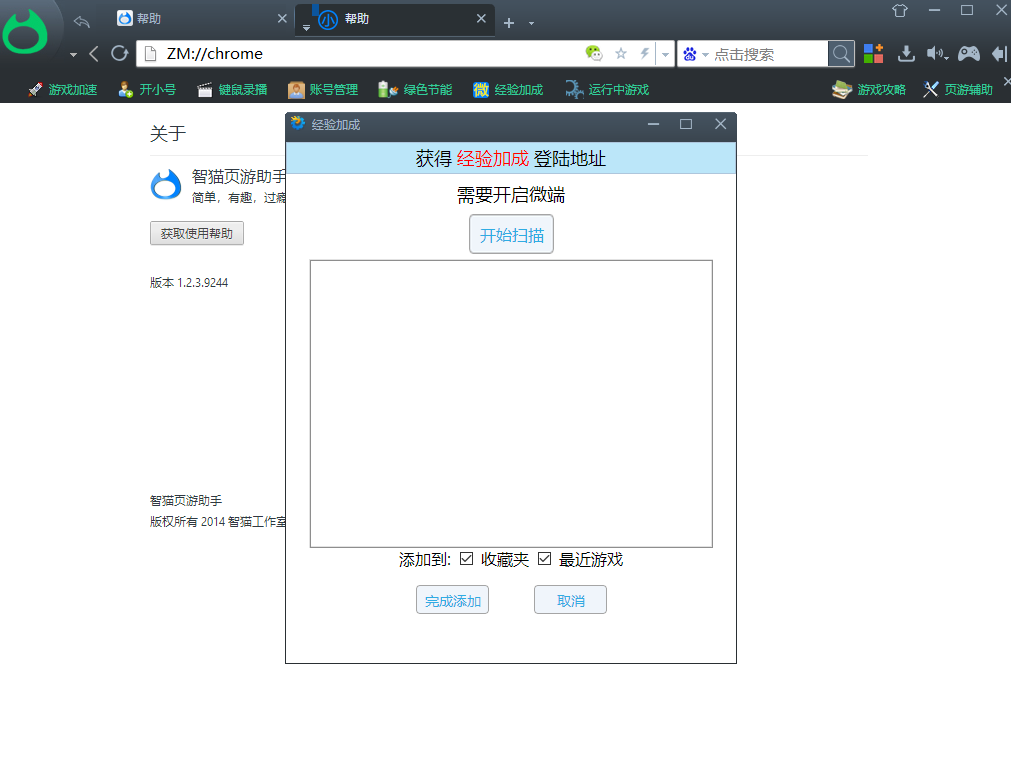The width and height of the screenshot is (1011, 759).
Task: Open the gamepad icon
Action: [968, 54]
